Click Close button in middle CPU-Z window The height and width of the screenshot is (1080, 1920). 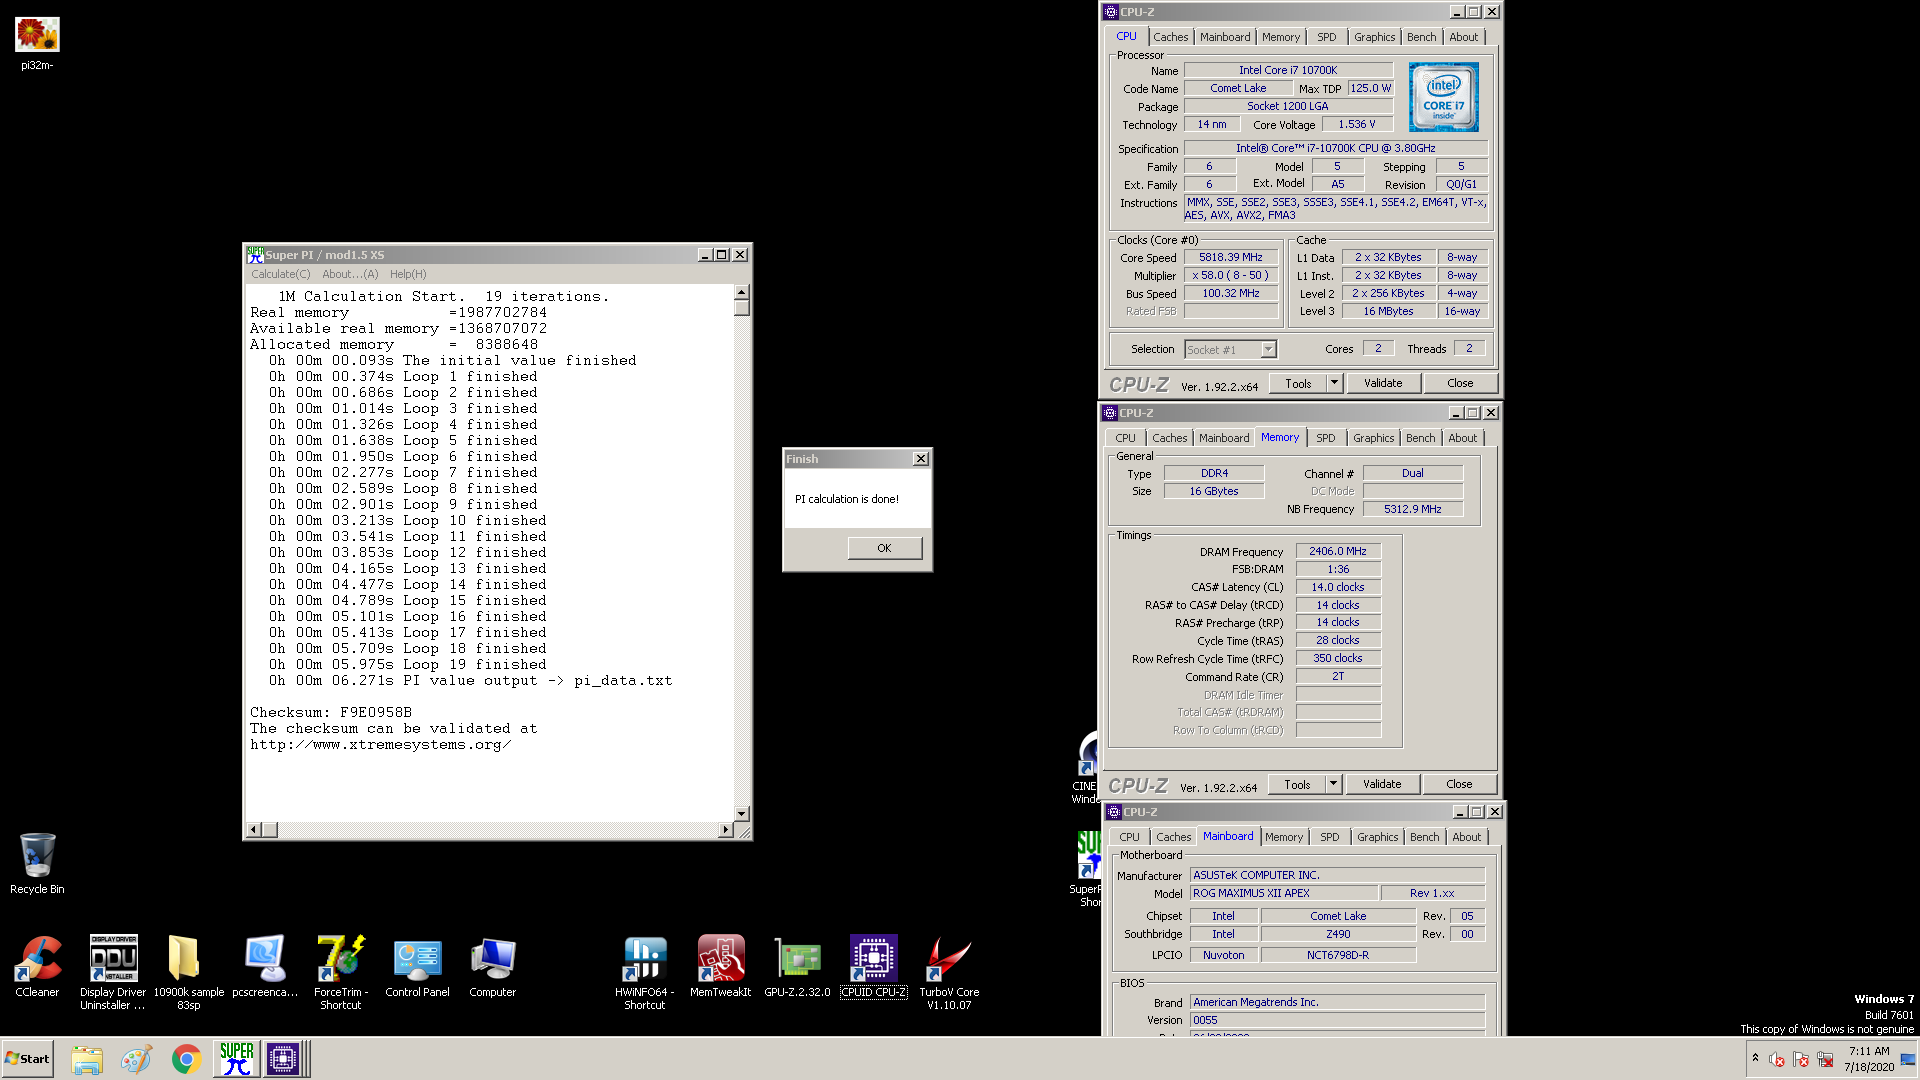pos(1459,784)
